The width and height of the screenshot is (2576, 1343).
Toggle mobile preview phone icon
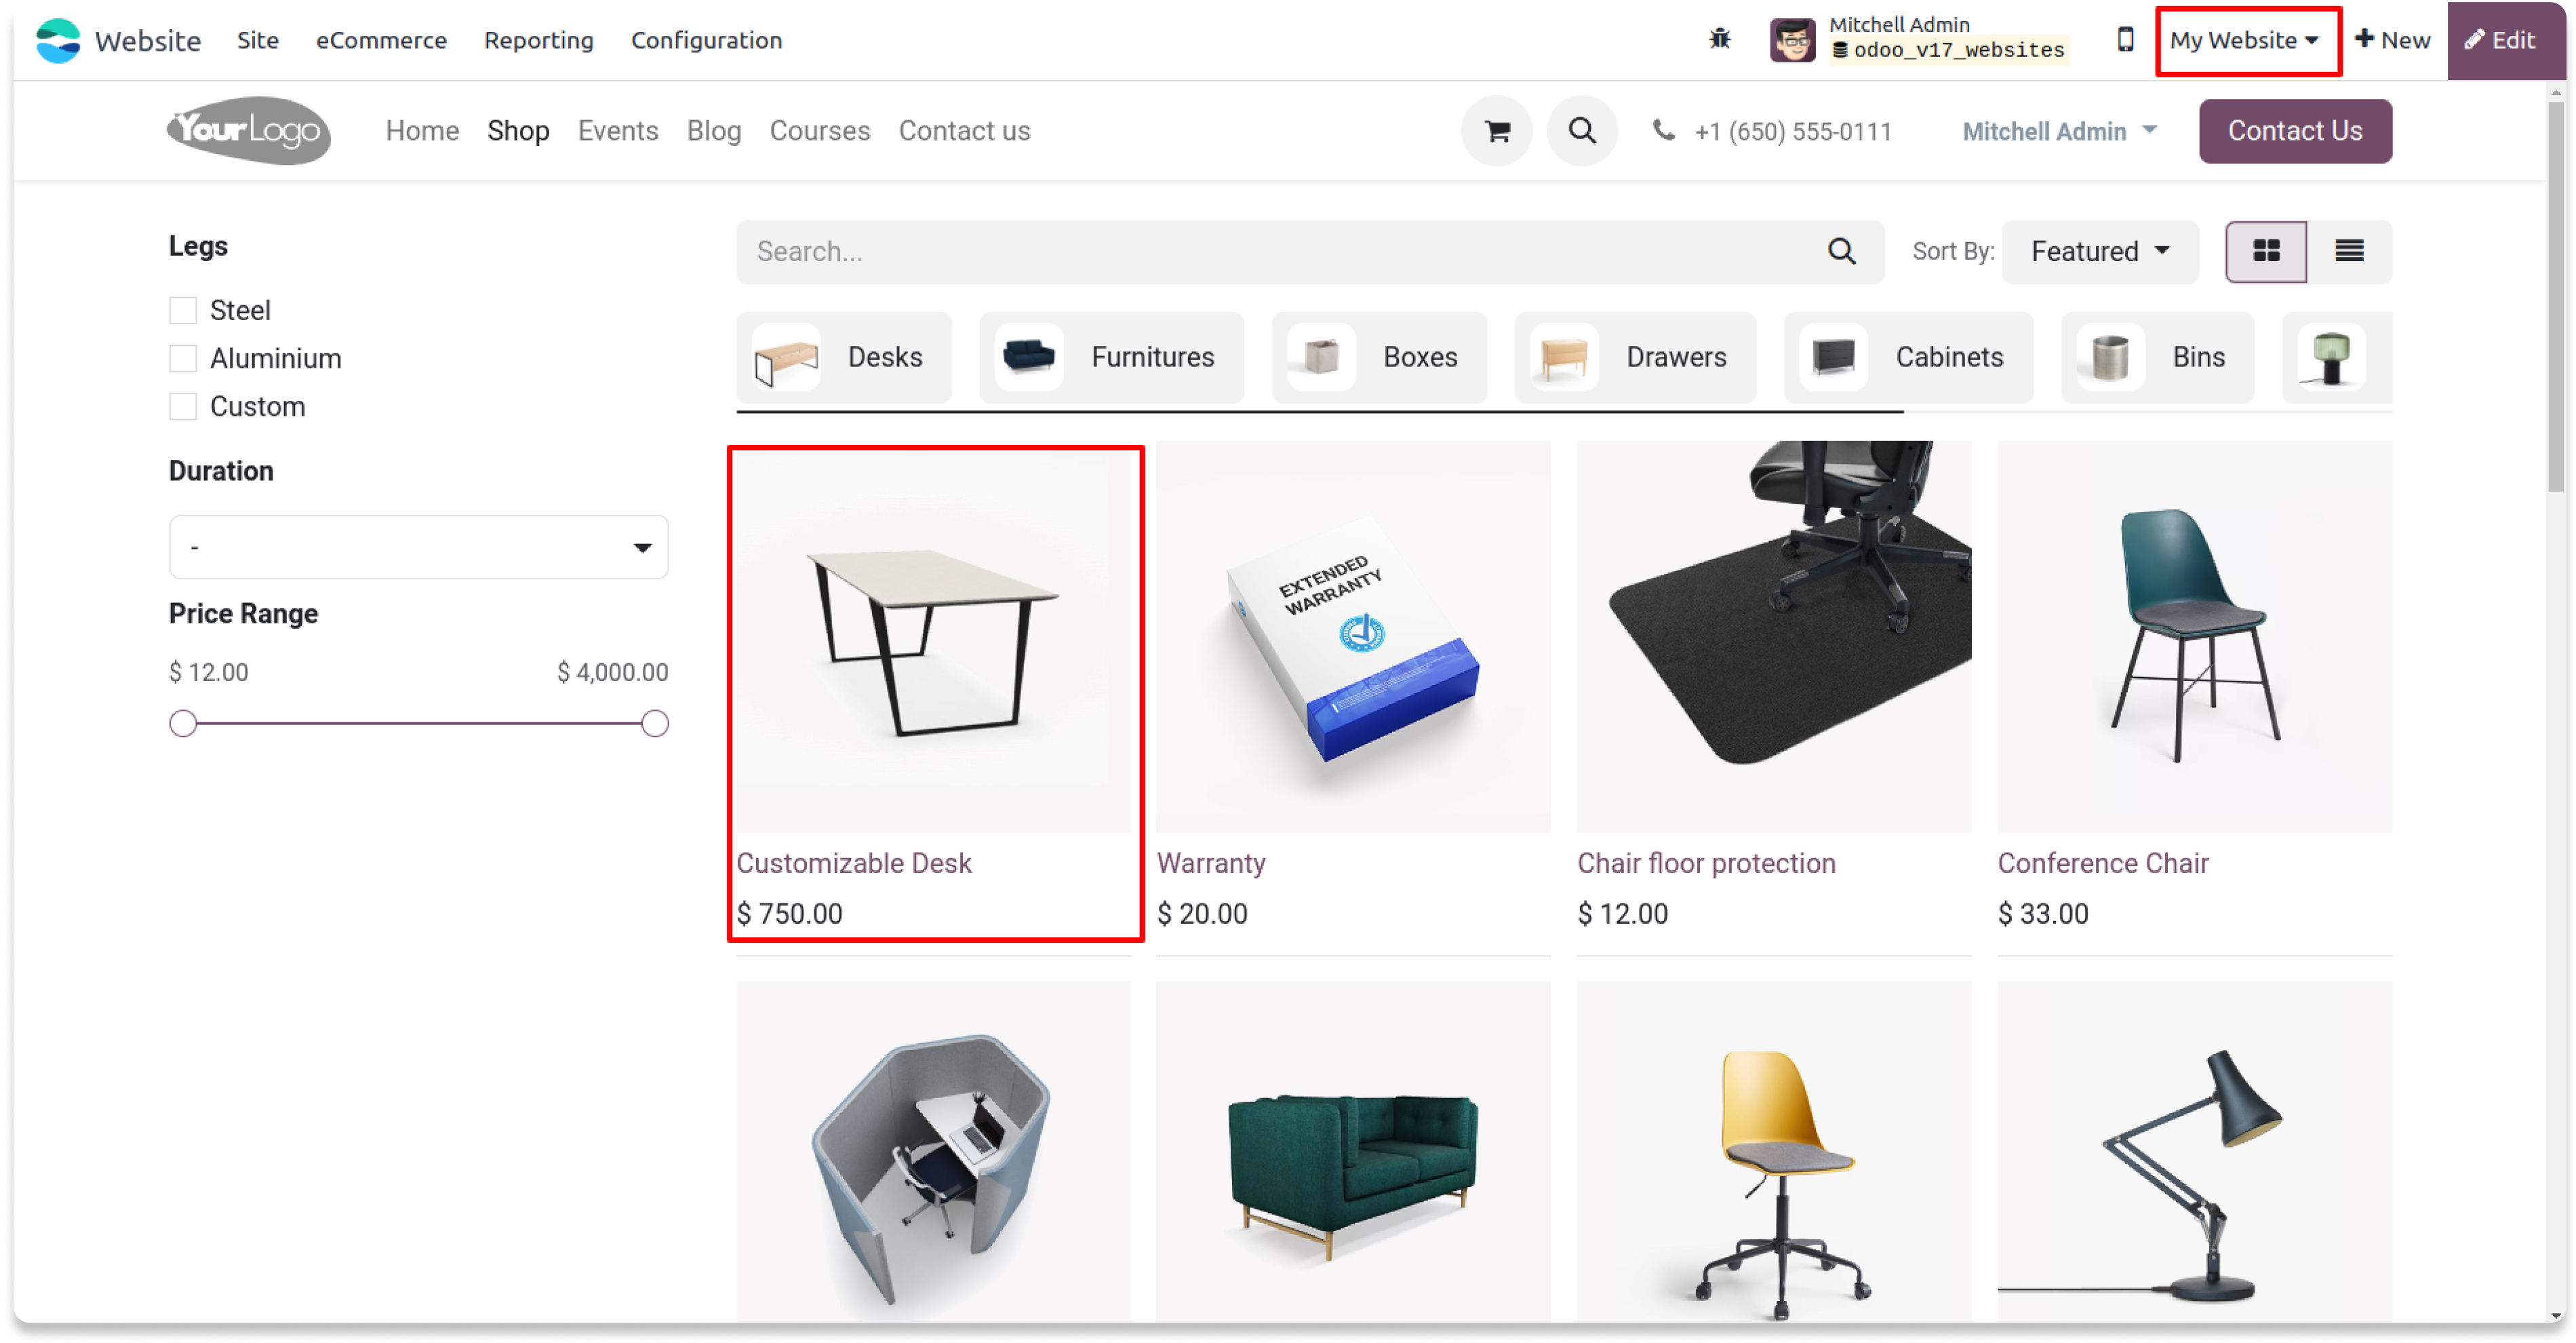2125,39
